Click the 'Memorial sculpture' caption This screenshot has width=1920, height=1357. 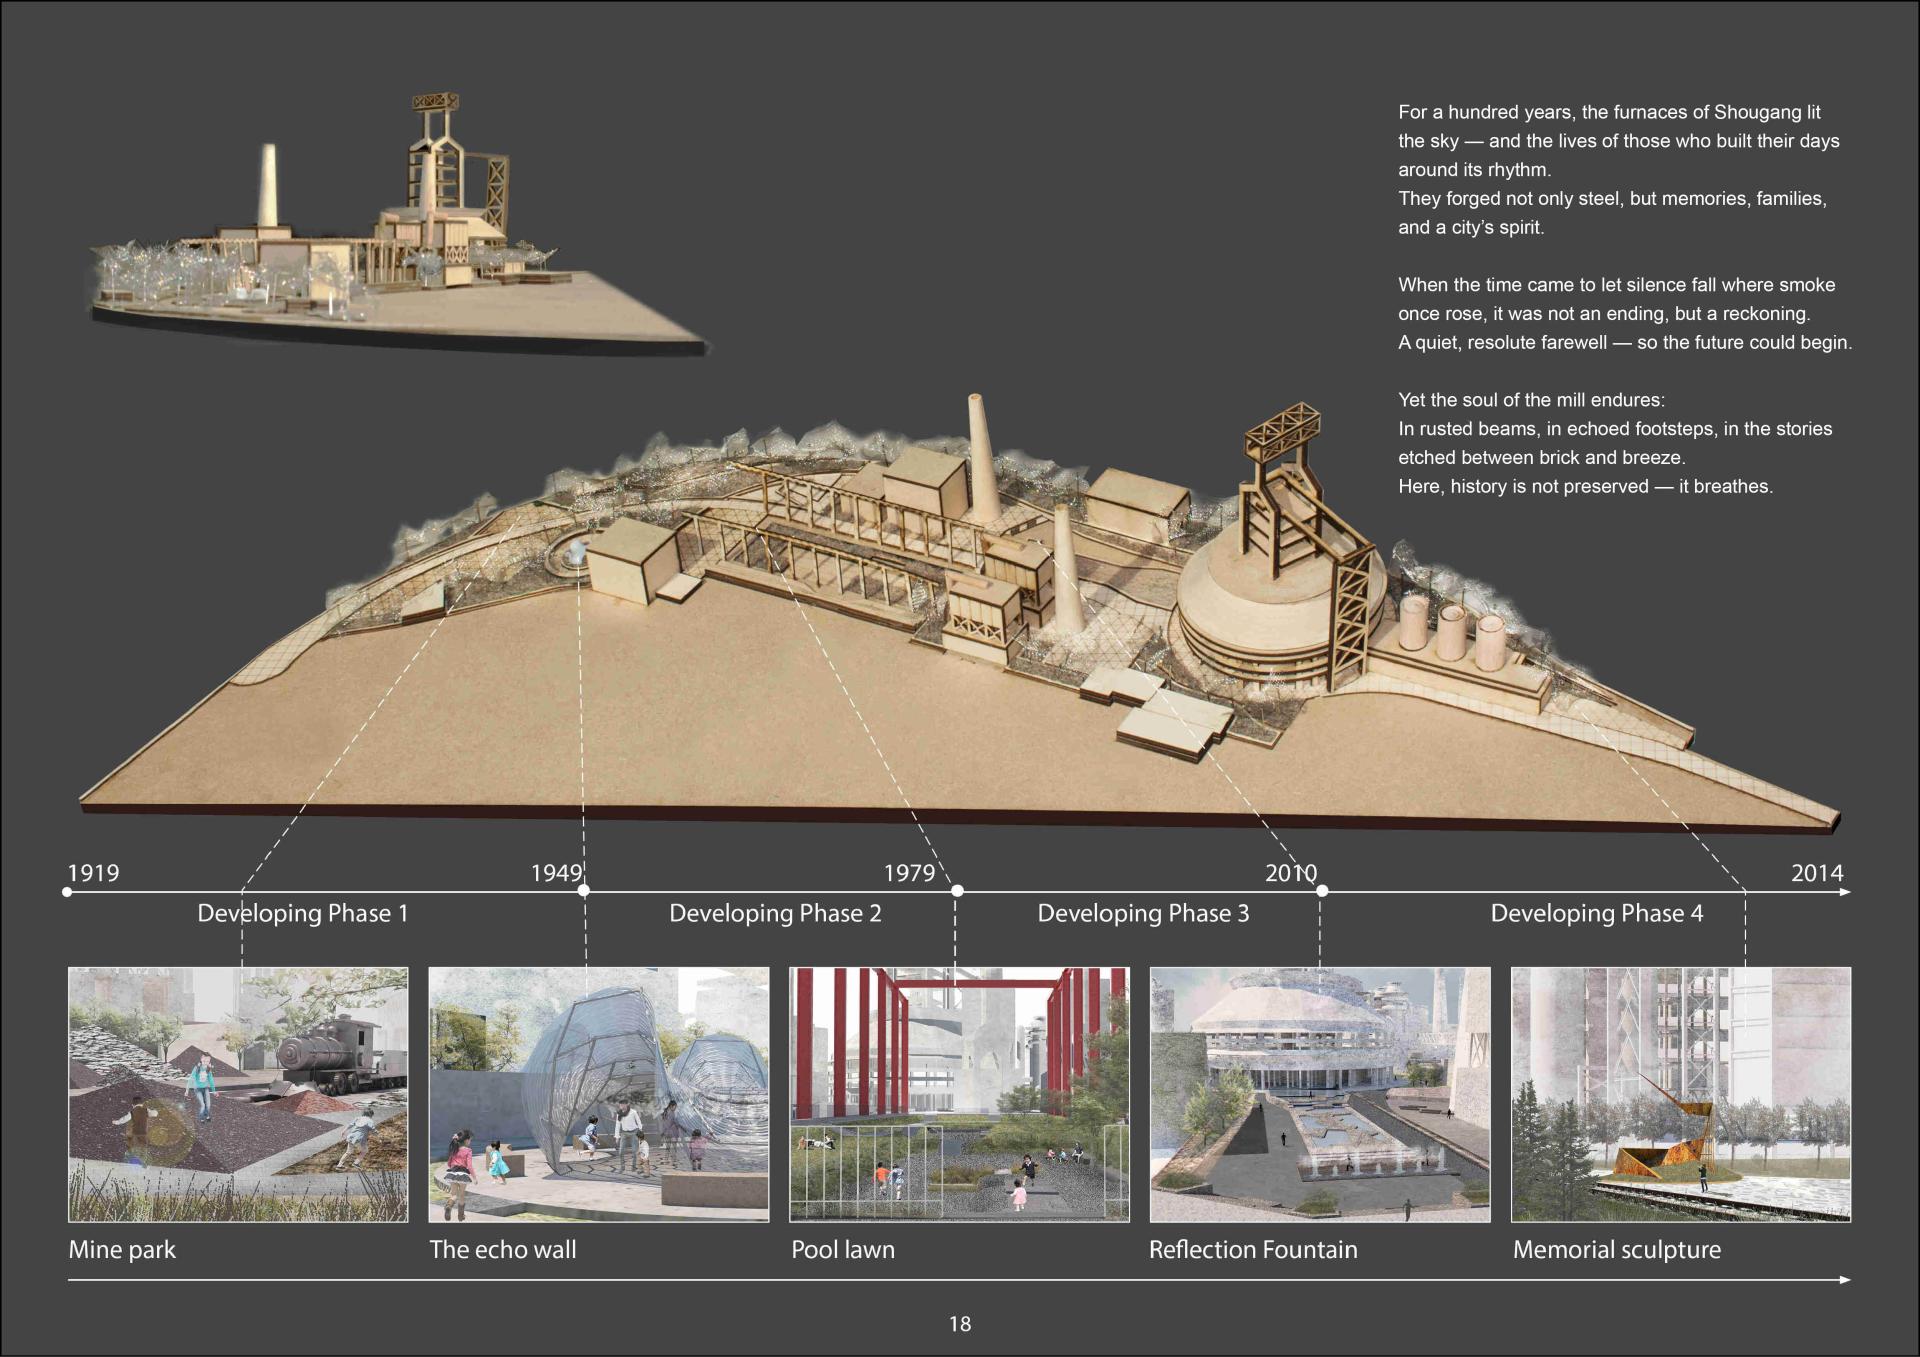[1617, 1250]
